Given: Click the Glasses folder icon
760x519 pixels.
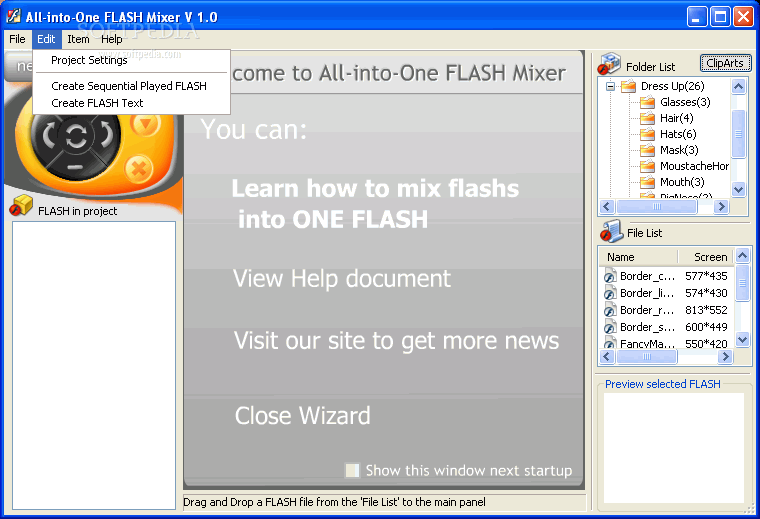Looking at the screenshot, I should pyautogui.click(x=647, y=102).
